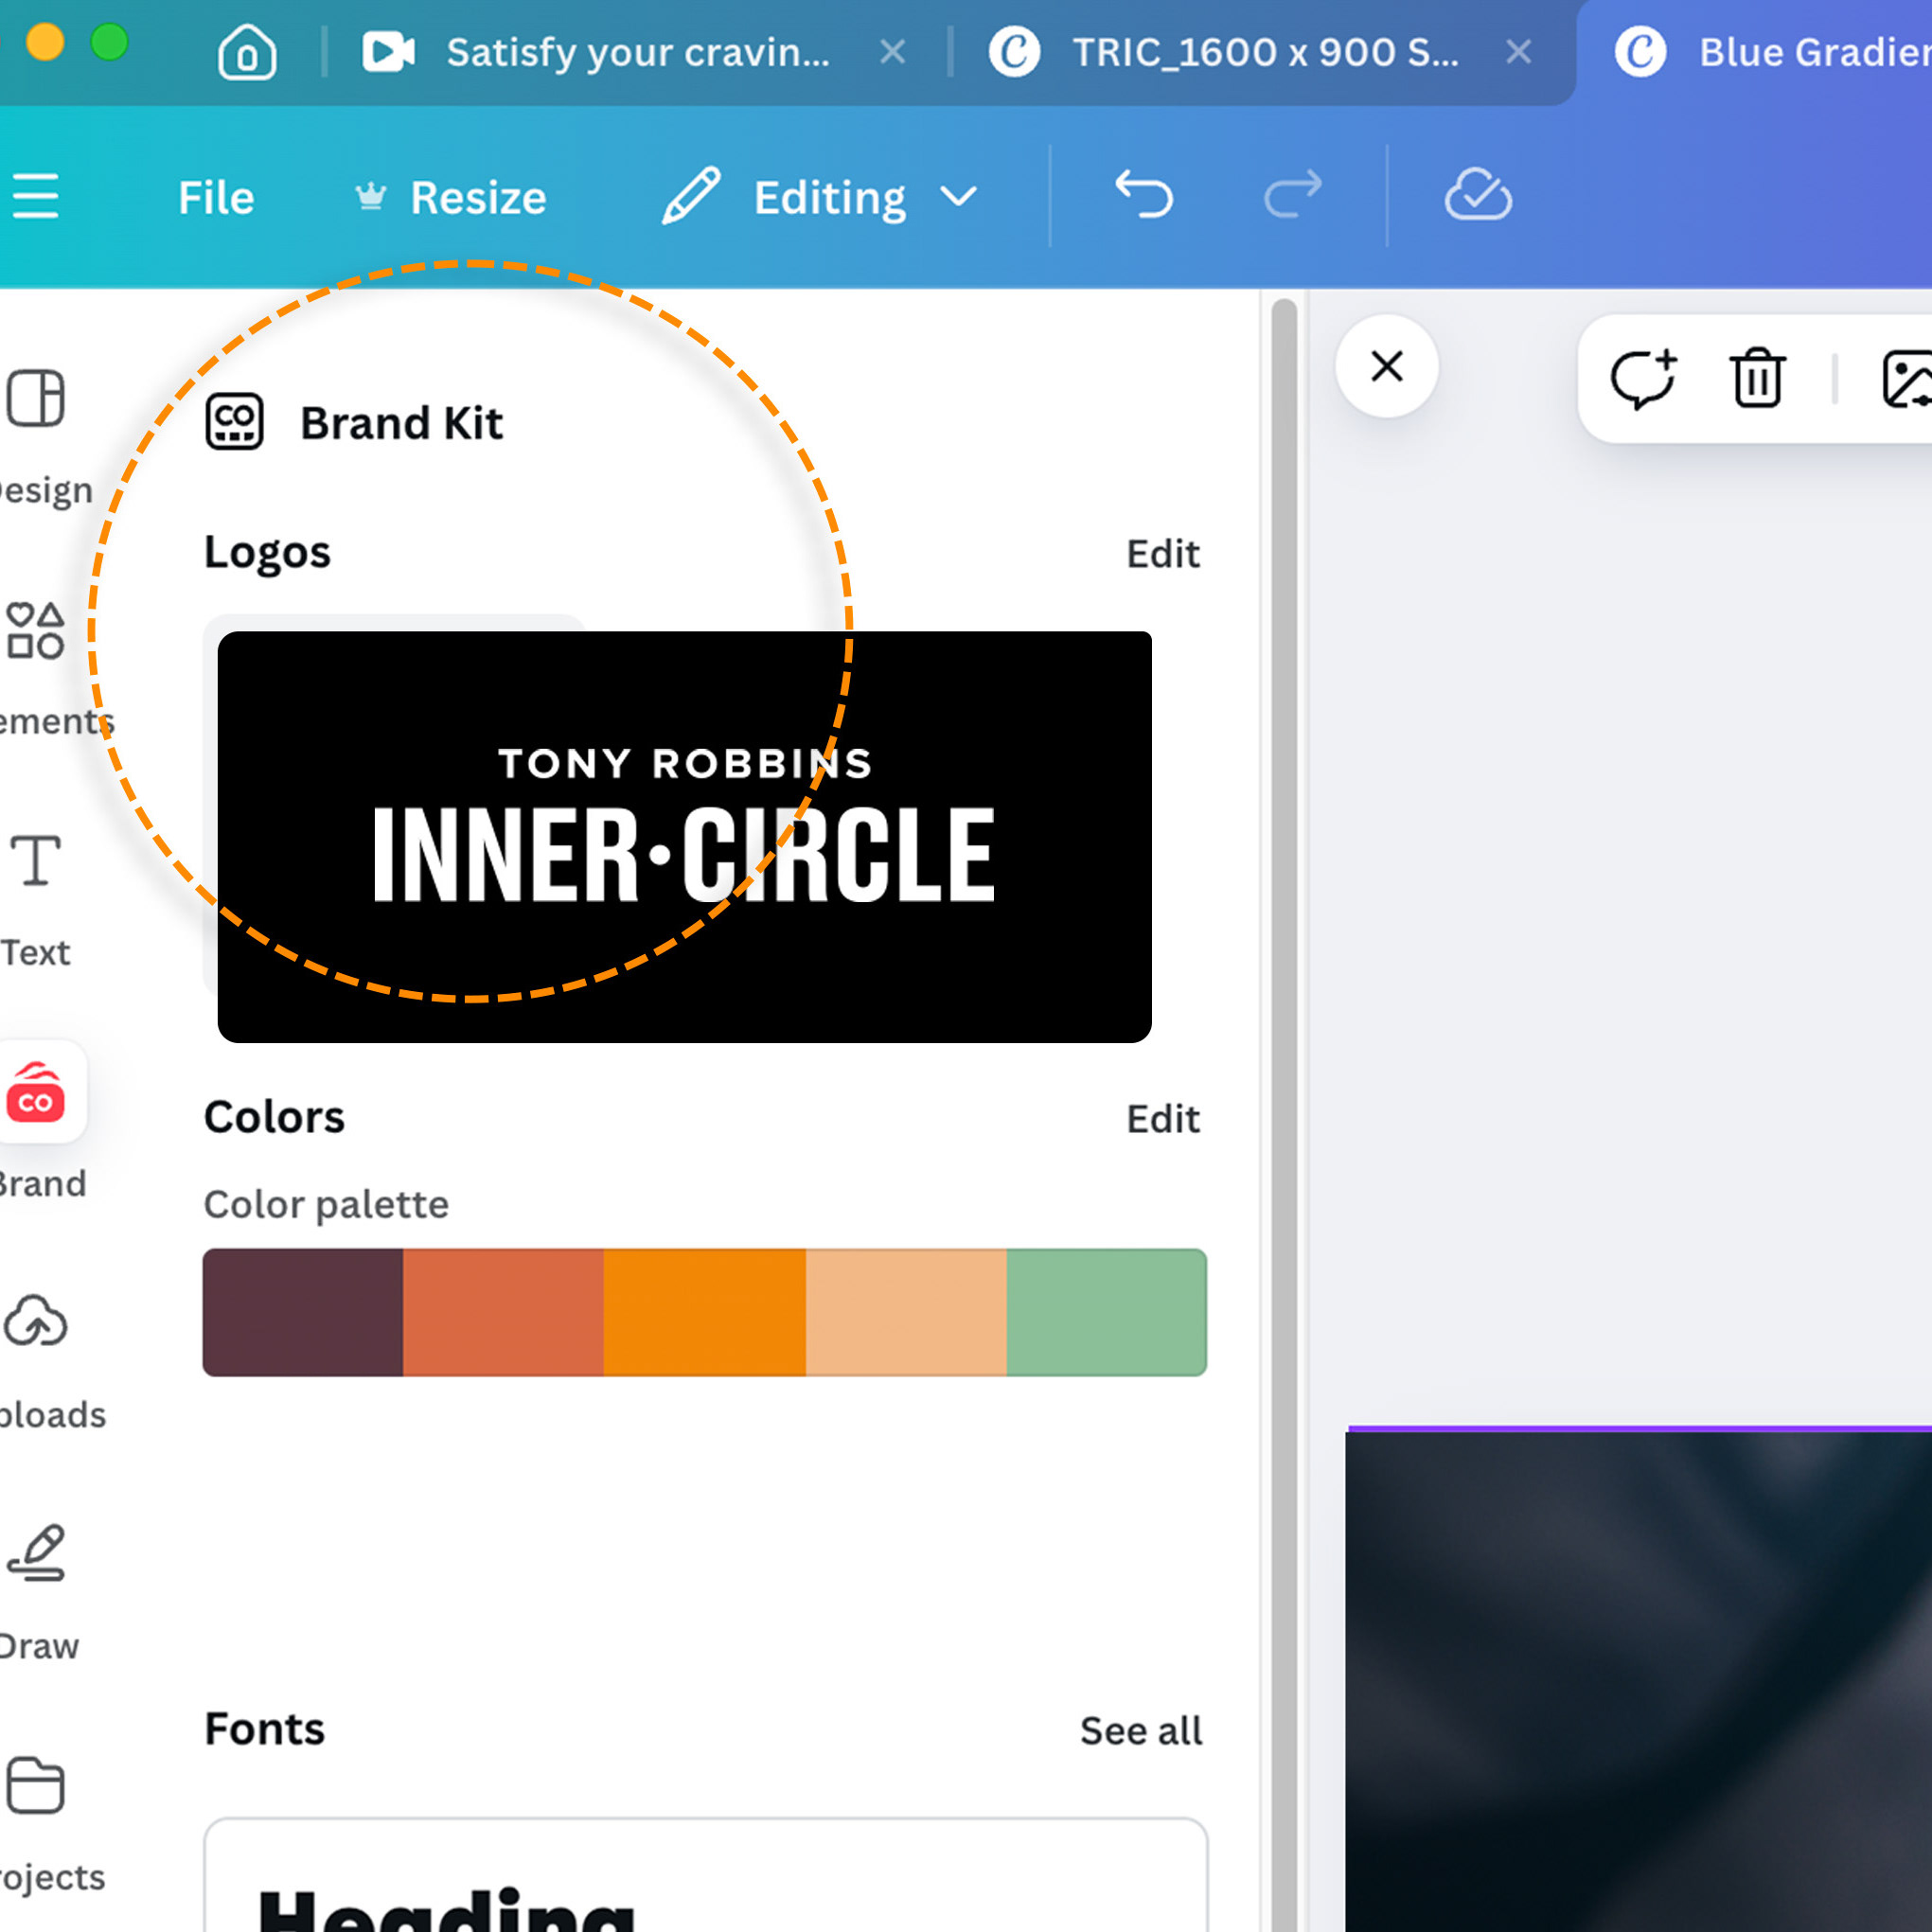Select the Heading font style card
Screen dimensions: 1932x1932
pyautogui.click(x=705, y=1874)
